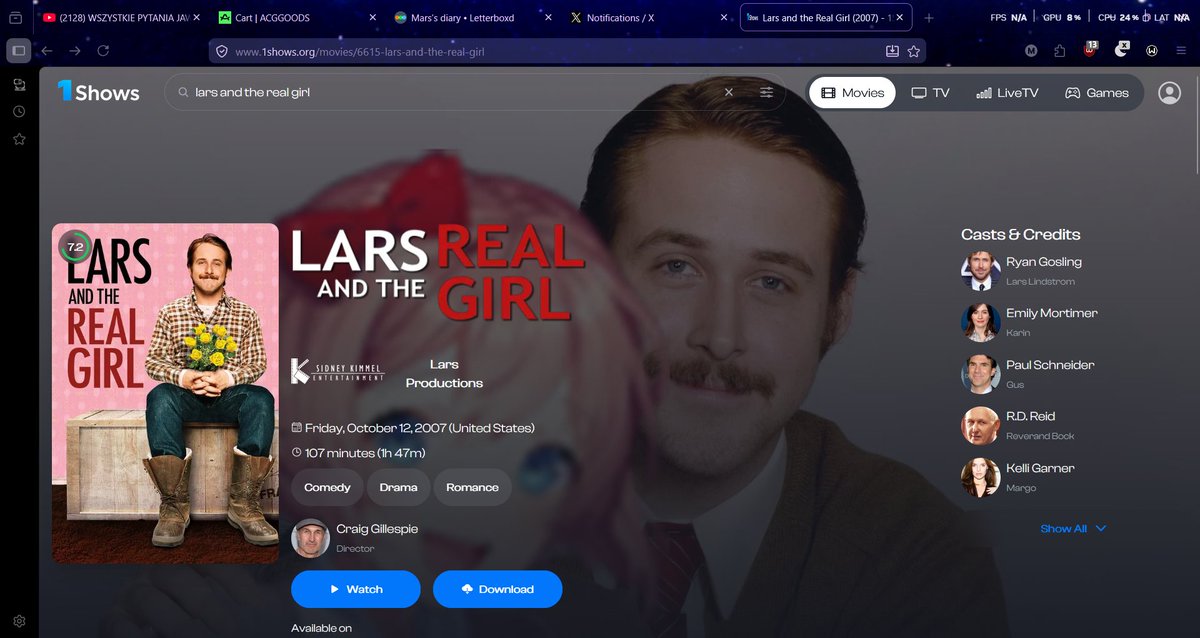
Task: Open Paul Schneider cast entry
Action: [x=1028, y=373]
